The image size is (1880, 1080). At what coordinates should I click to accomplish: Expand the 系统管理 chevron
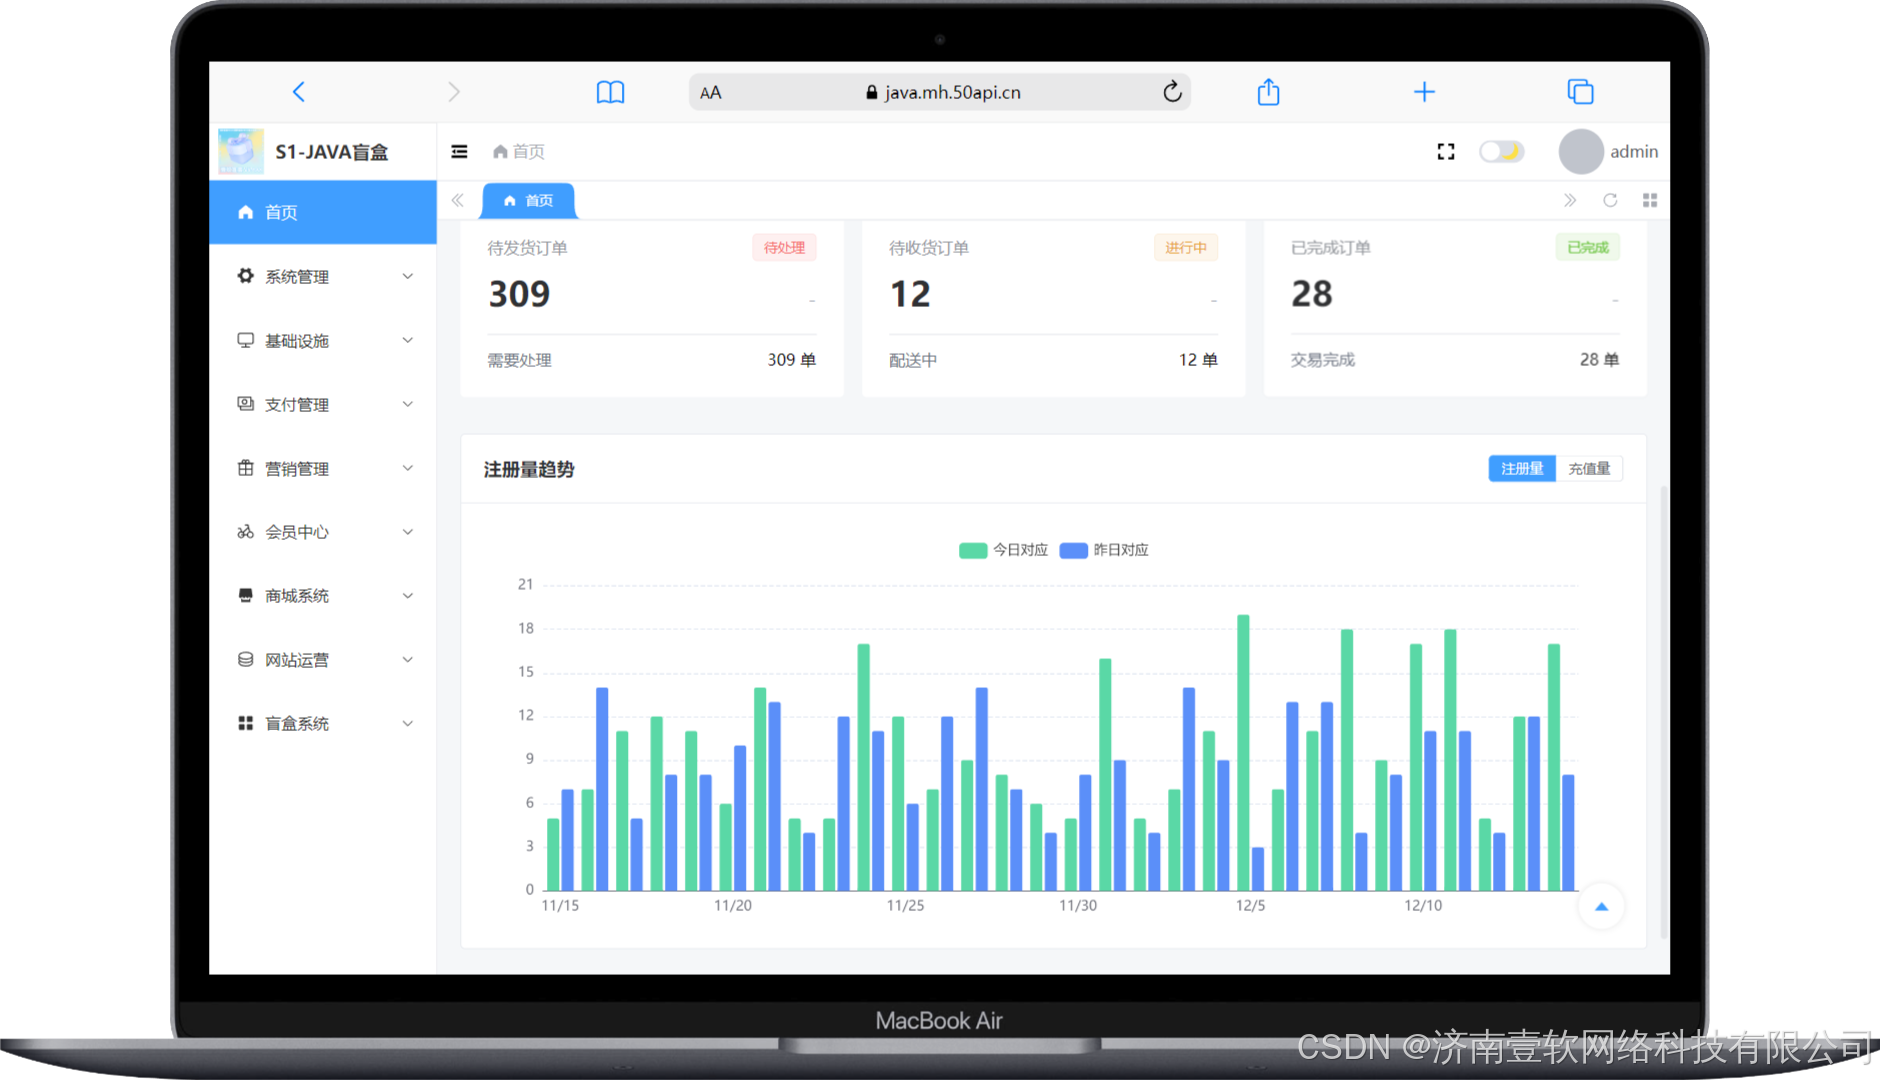pyautogui.click(x=408, y=276)
